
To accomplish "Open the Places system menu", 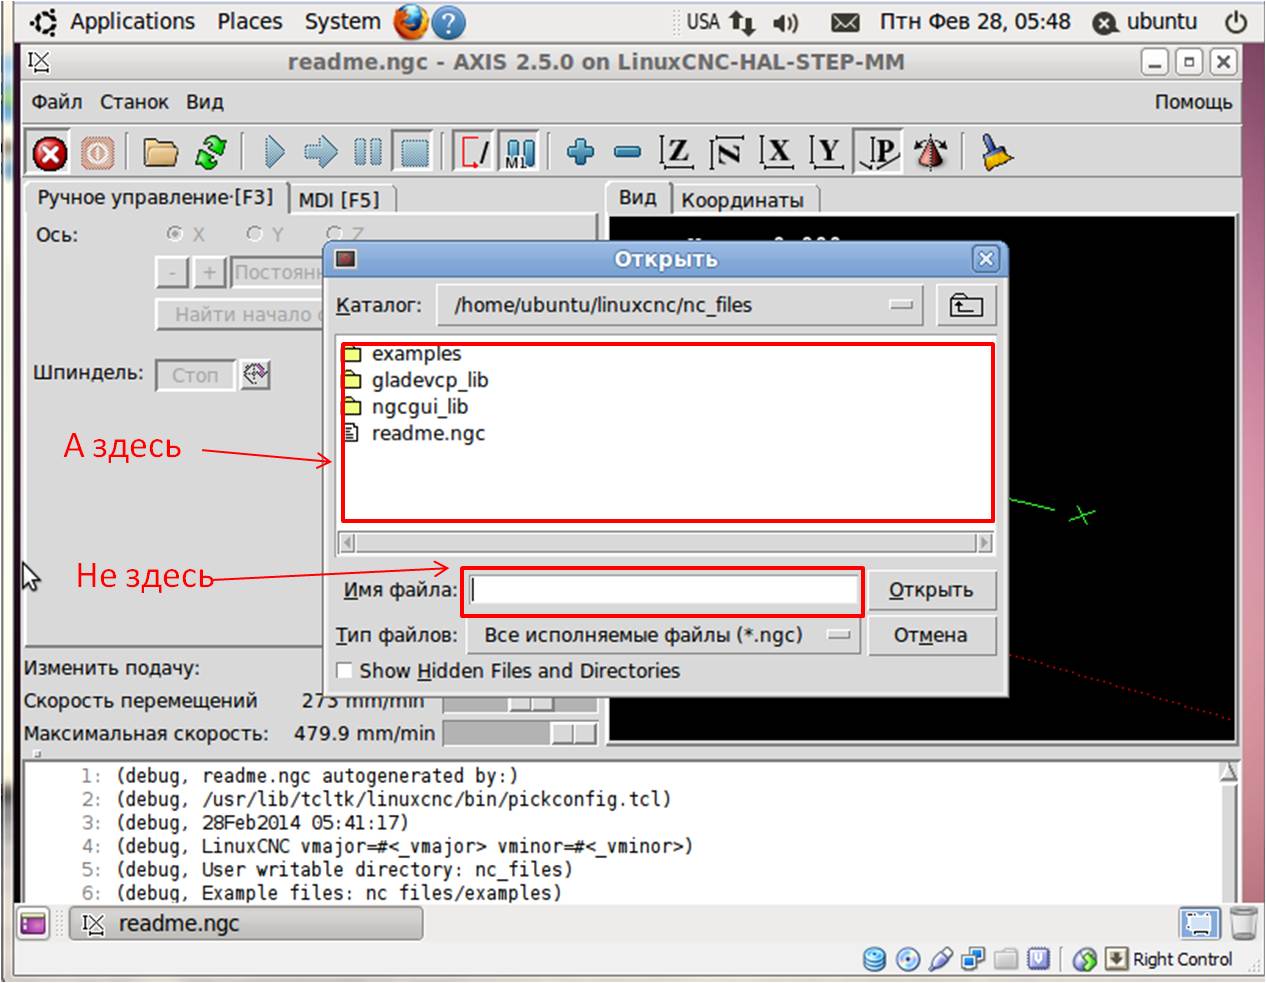I will [x=250, y=21].
